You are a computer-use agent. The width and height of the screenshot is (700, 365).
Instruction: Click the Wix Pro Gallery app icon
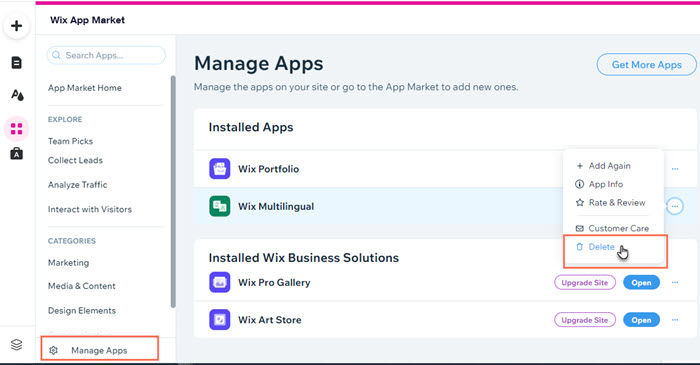(220, 282)
